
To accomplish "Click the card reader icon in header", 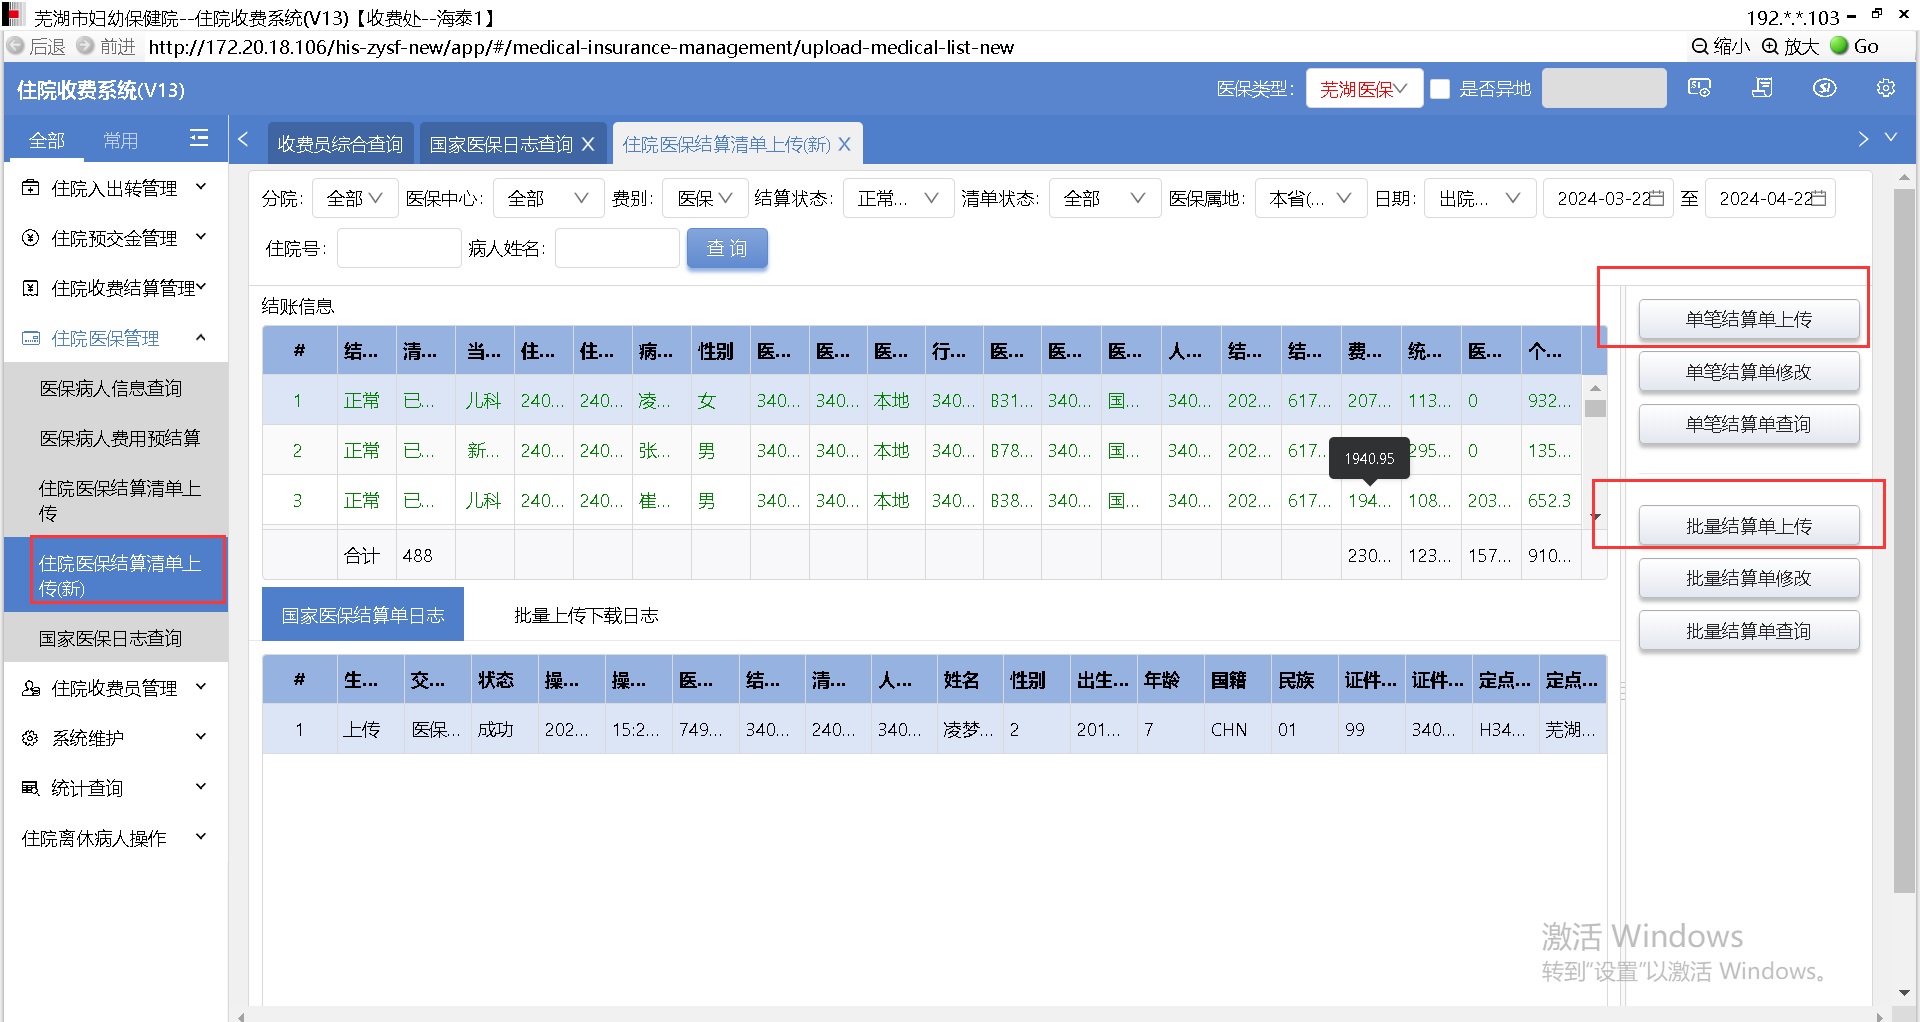I will point(1699,89).
